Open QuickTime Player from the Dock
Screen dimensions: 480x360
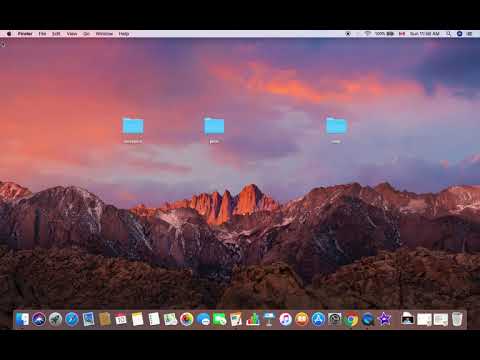click(x=368, y=319)
